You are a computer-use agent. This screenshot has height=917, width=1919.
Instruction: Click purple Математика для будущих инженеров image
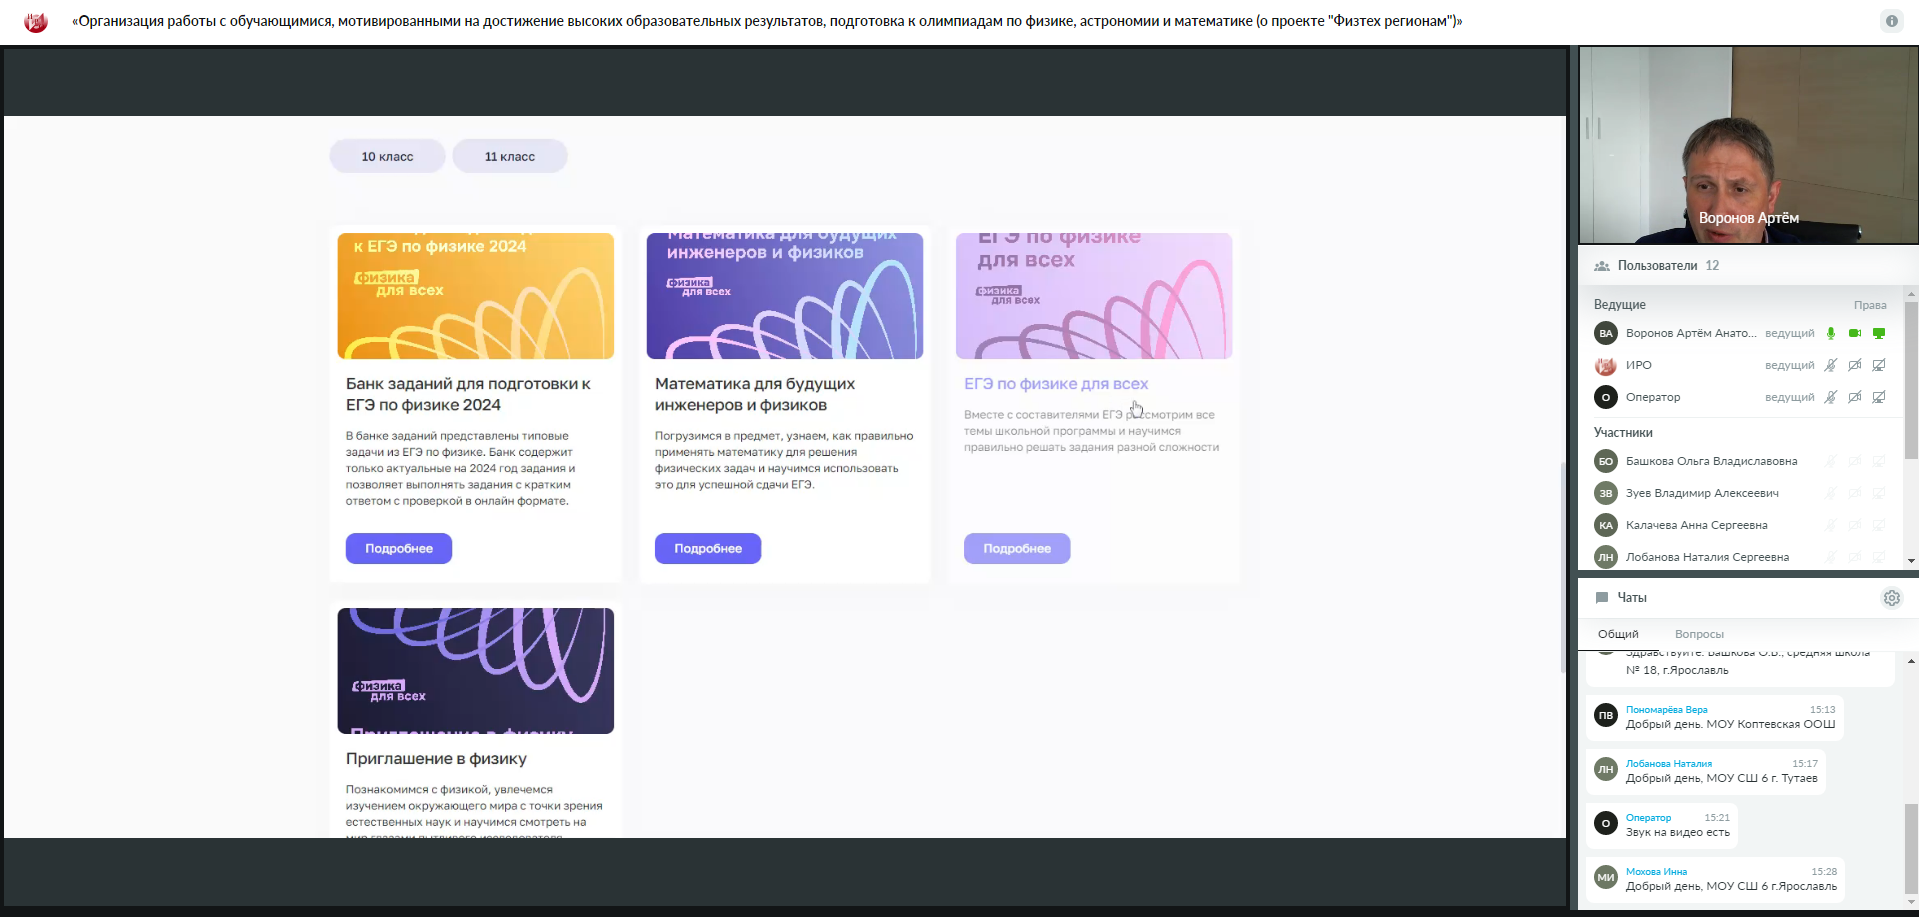pyautogui.click(x=785, y=296)
